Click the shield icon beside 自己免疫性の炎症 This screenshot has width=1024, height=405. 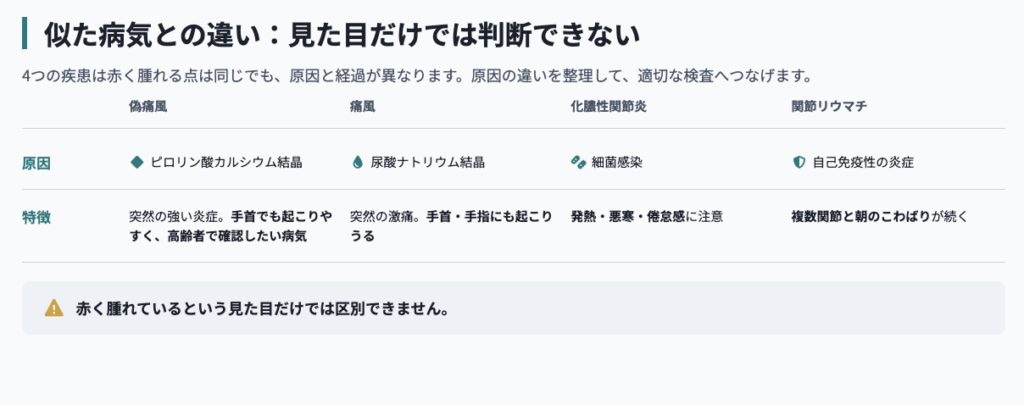(798, 162)
